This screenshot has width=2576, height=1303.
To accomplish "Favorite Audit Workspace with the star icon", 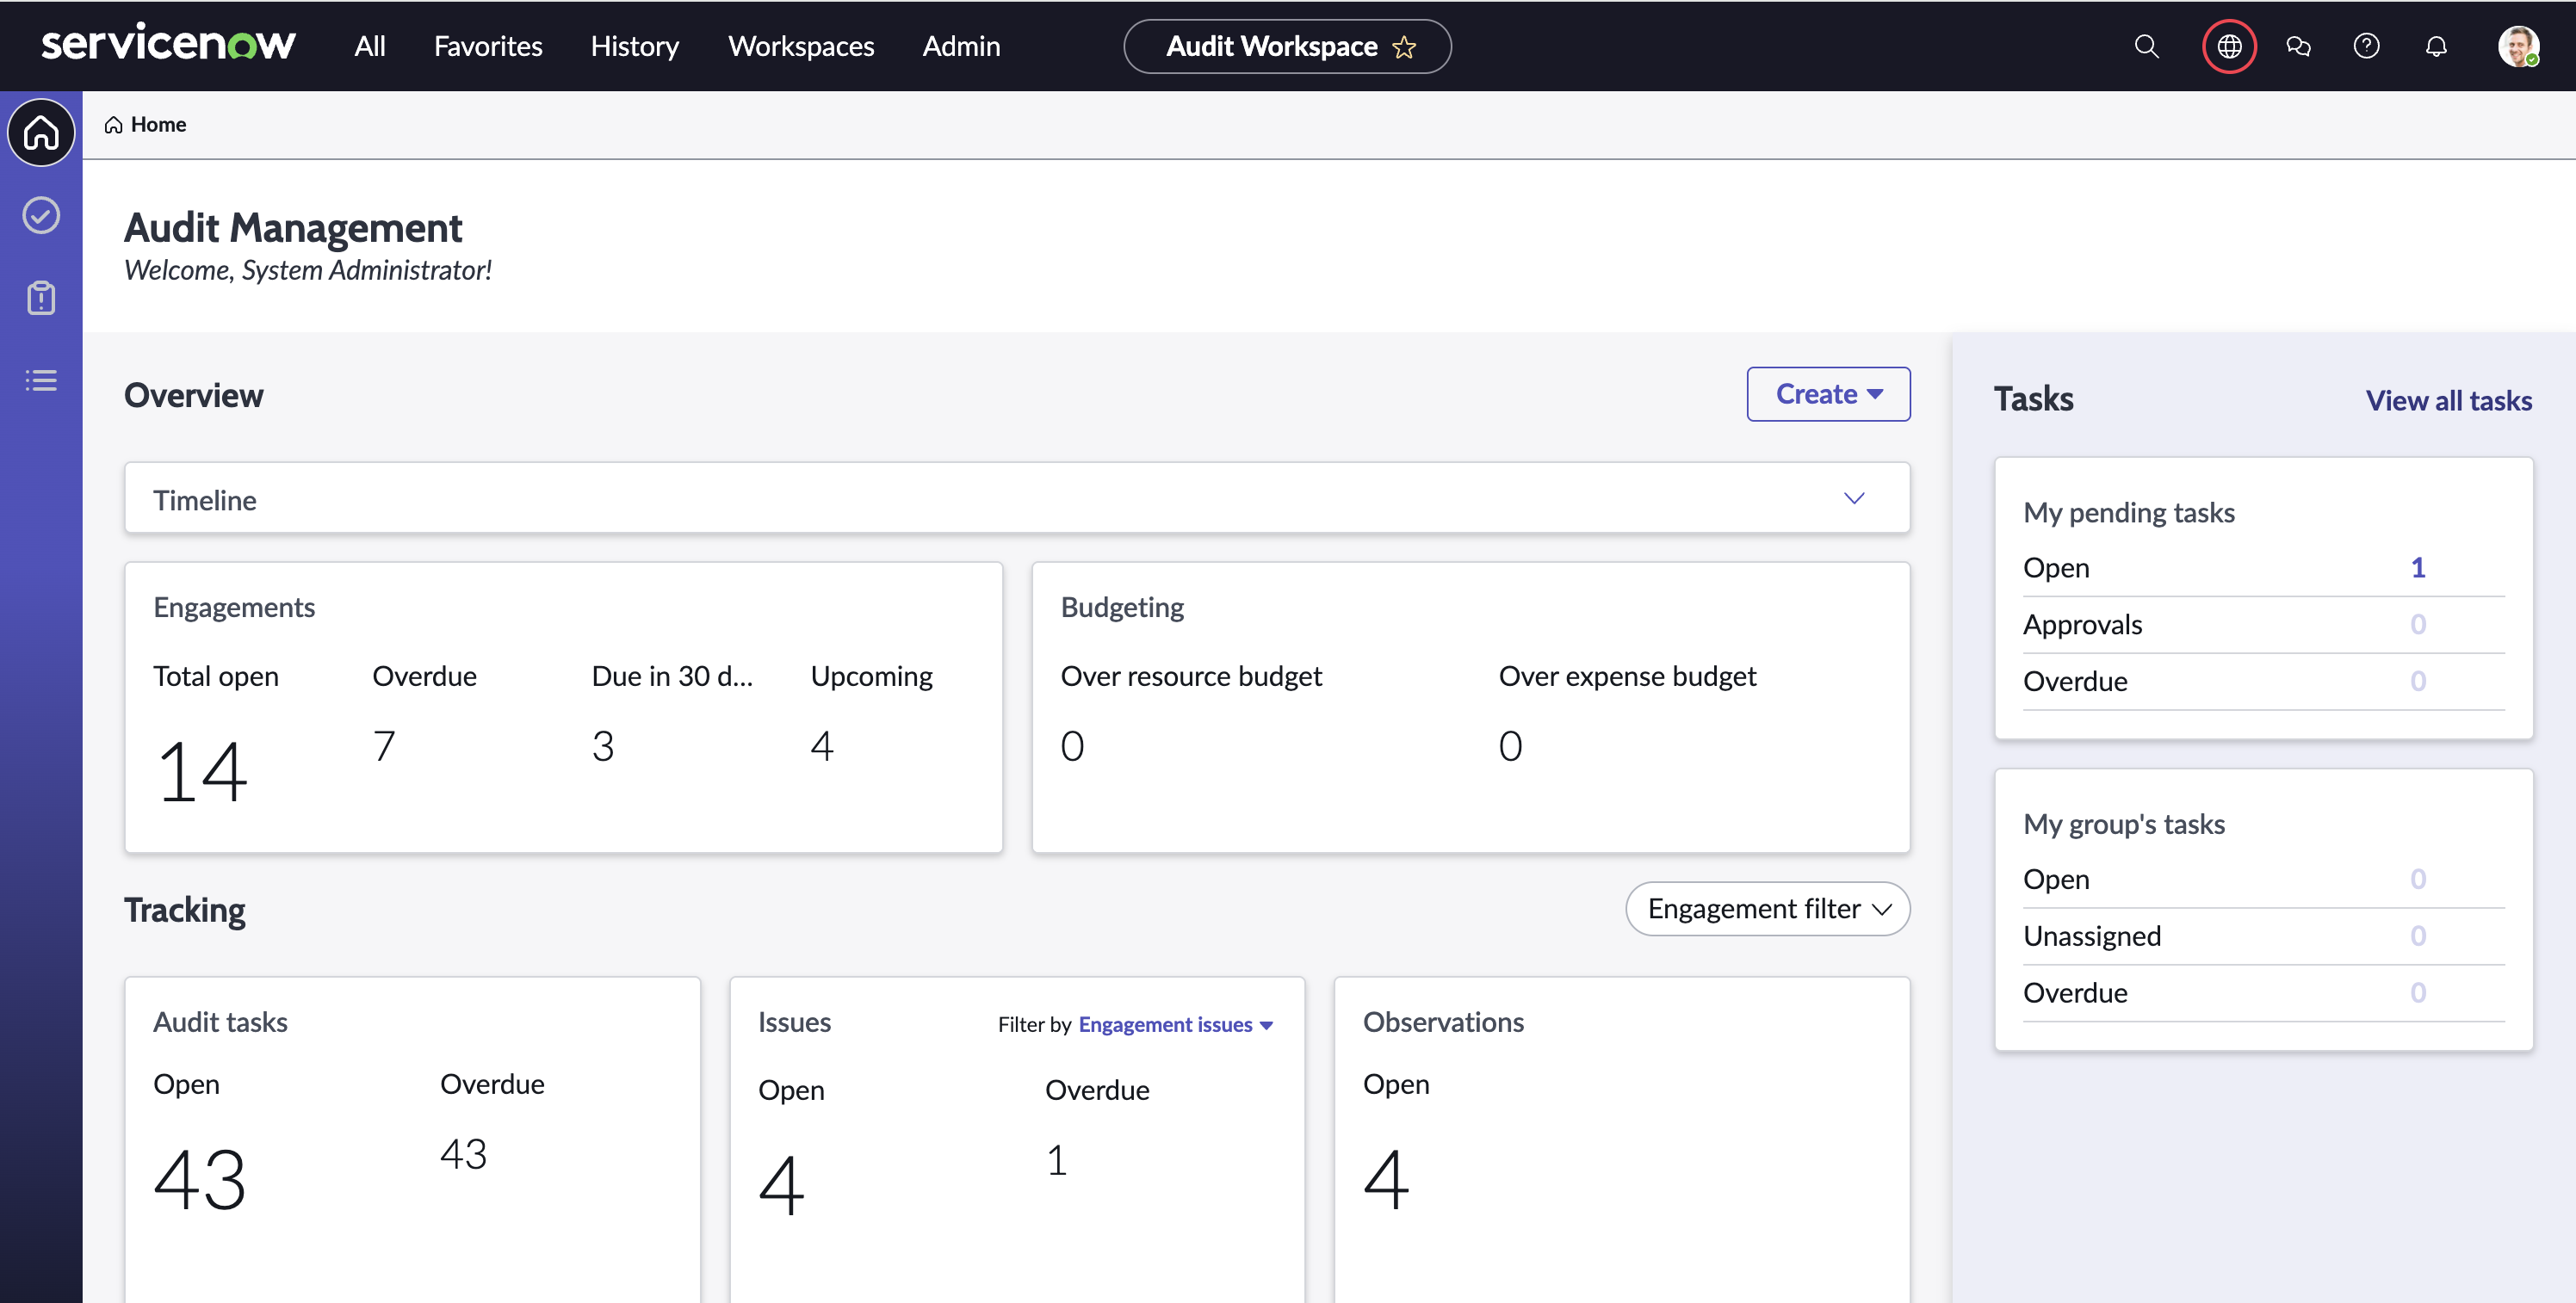I will pos(1404,47).
